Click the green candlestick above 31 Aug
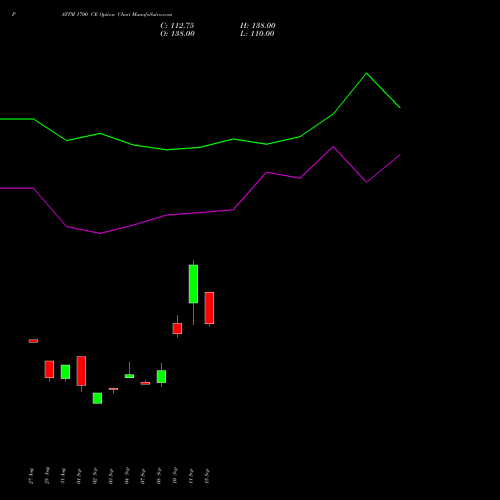Screen dimensions: 500x500 pyautogui.click(x=65, y=372)
